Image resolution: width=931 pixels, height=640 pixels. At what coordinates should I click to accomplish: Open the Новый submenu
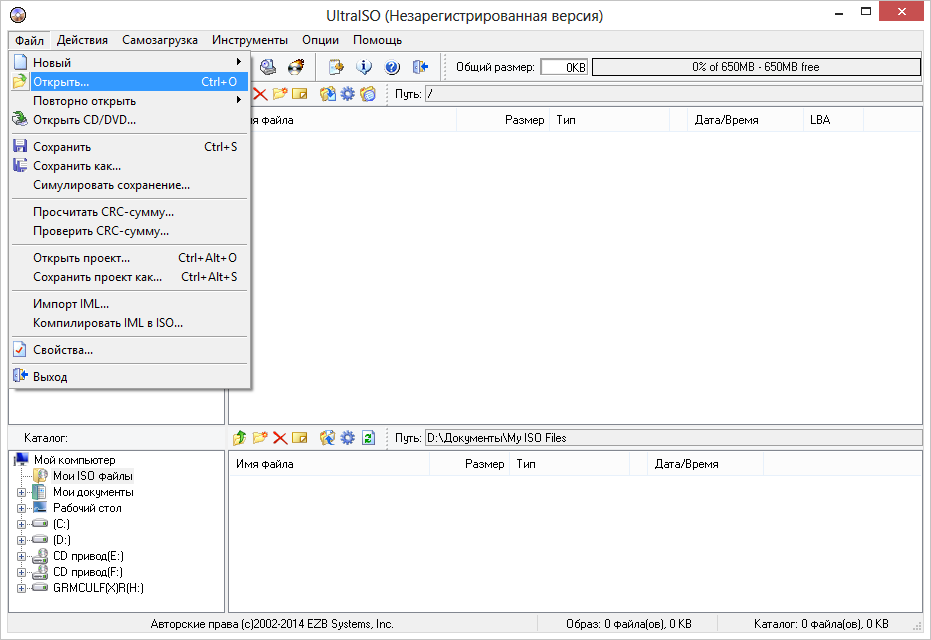click(129, 62)
